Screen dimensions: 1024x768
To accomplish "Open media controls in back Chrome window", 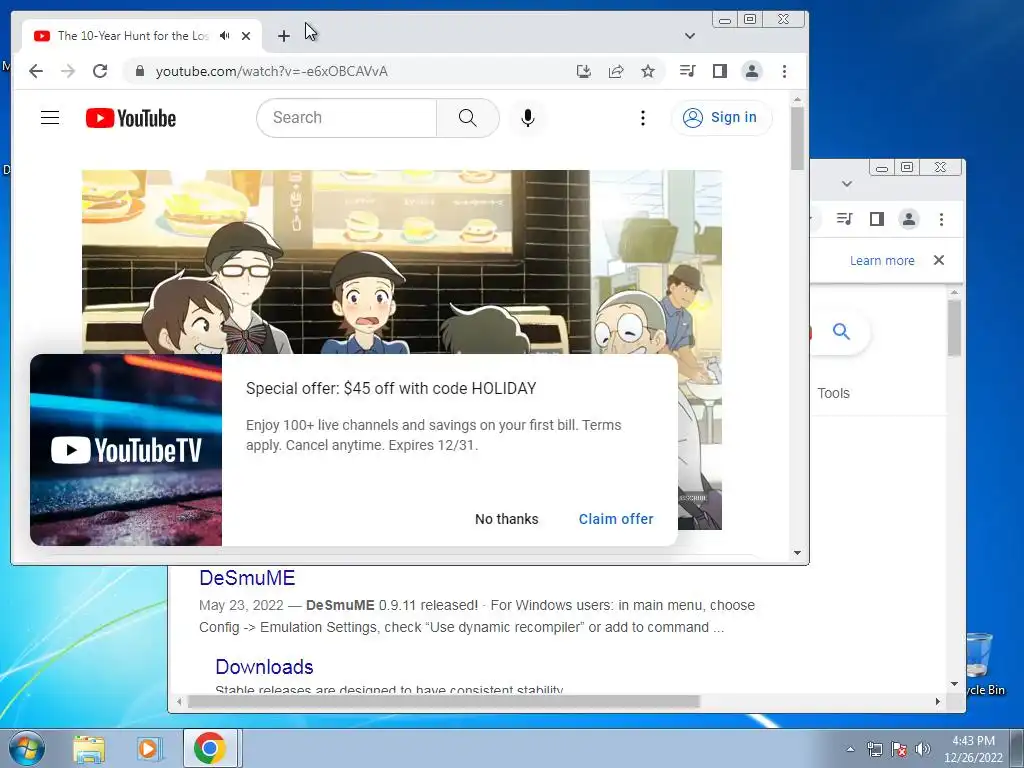I will click(x=844, y=219).
